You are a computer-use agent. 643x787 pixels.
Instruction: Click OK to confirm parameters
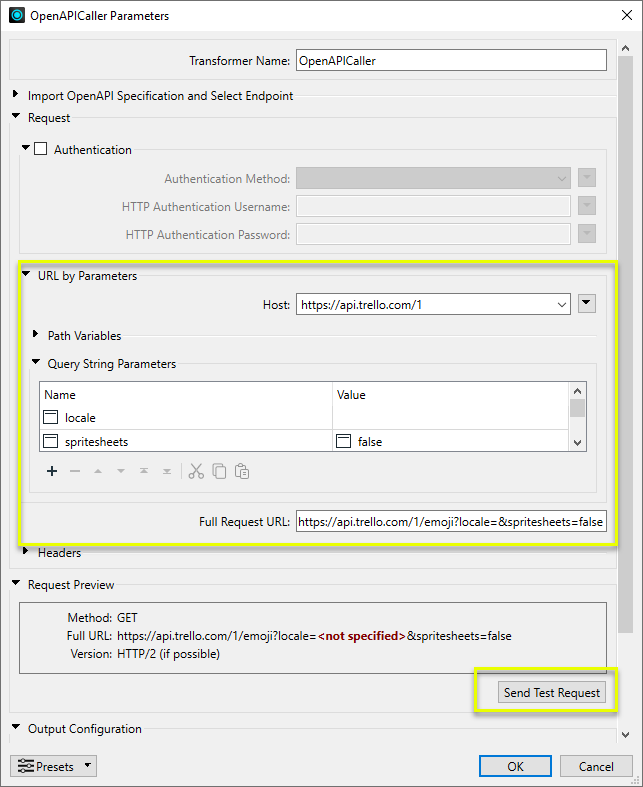pyautogui.click(x=515, y=766)
